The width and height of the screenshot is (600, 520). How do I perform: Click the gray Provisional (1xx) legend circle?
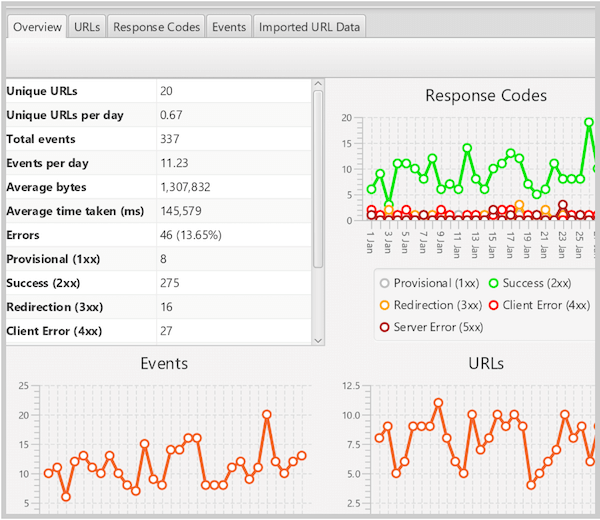383,283
